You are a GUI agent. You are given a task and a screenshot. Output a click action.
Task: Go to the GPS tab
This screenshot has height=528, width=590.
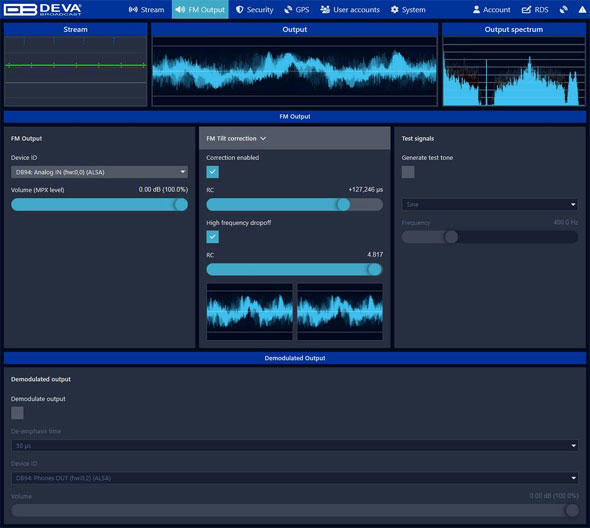297,9
